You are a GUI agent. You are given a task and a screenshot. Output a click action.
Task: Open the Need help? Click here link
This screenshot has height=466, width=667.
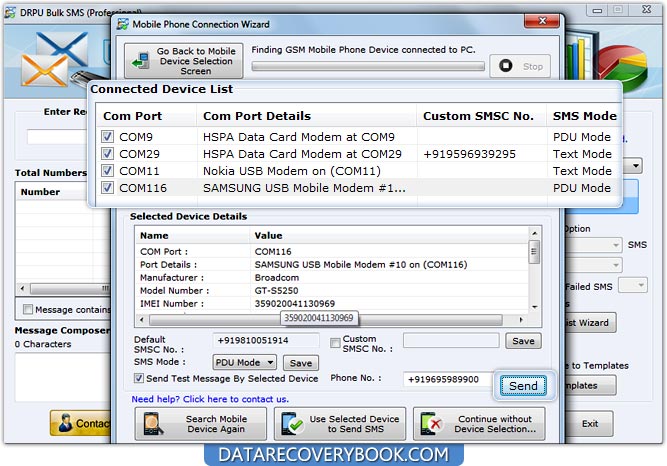click(x=210, y=399)
